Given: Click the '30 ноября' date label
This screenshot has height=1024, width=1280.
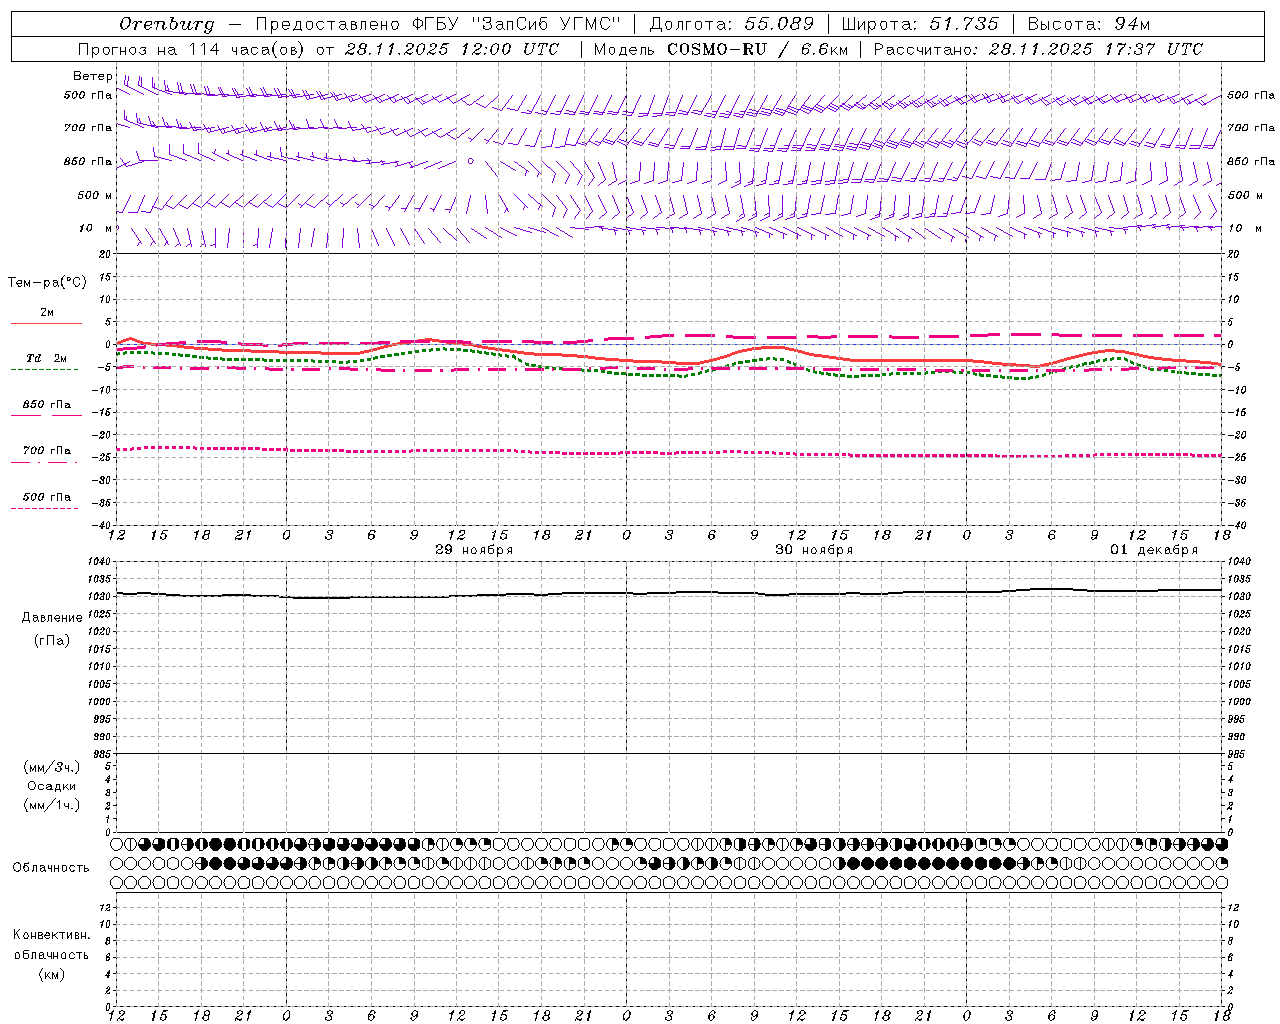Looking at the screenshot, I should [x=814, y=550].
